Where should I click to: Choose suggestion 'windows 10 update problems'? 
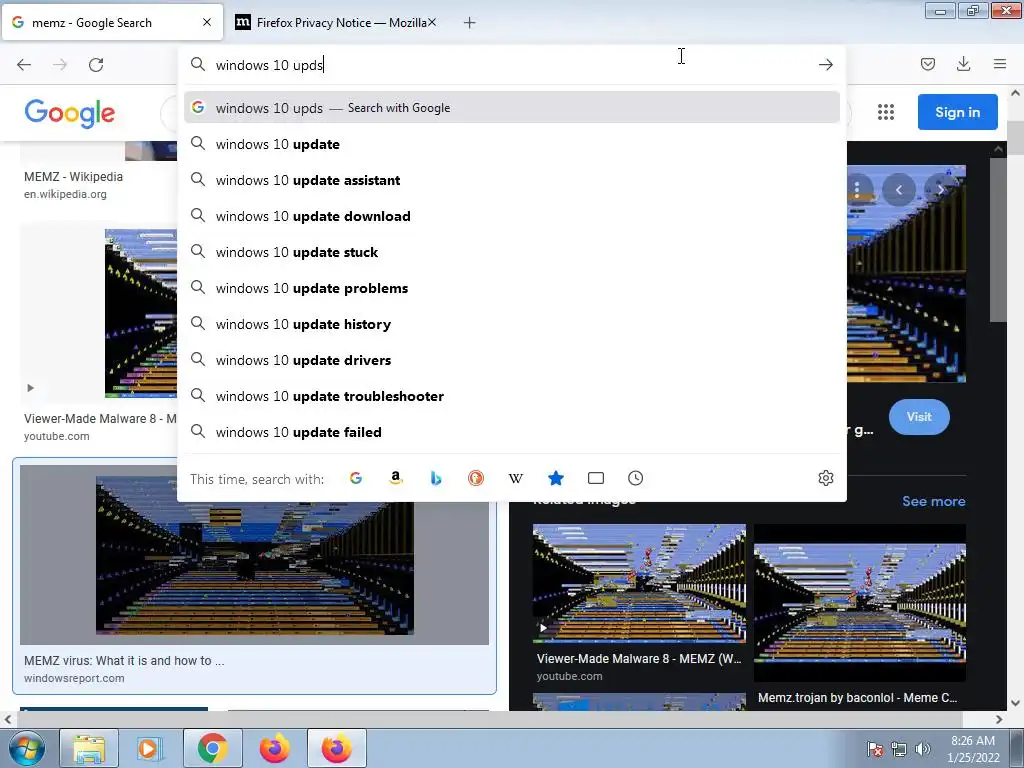coord(512,288)
